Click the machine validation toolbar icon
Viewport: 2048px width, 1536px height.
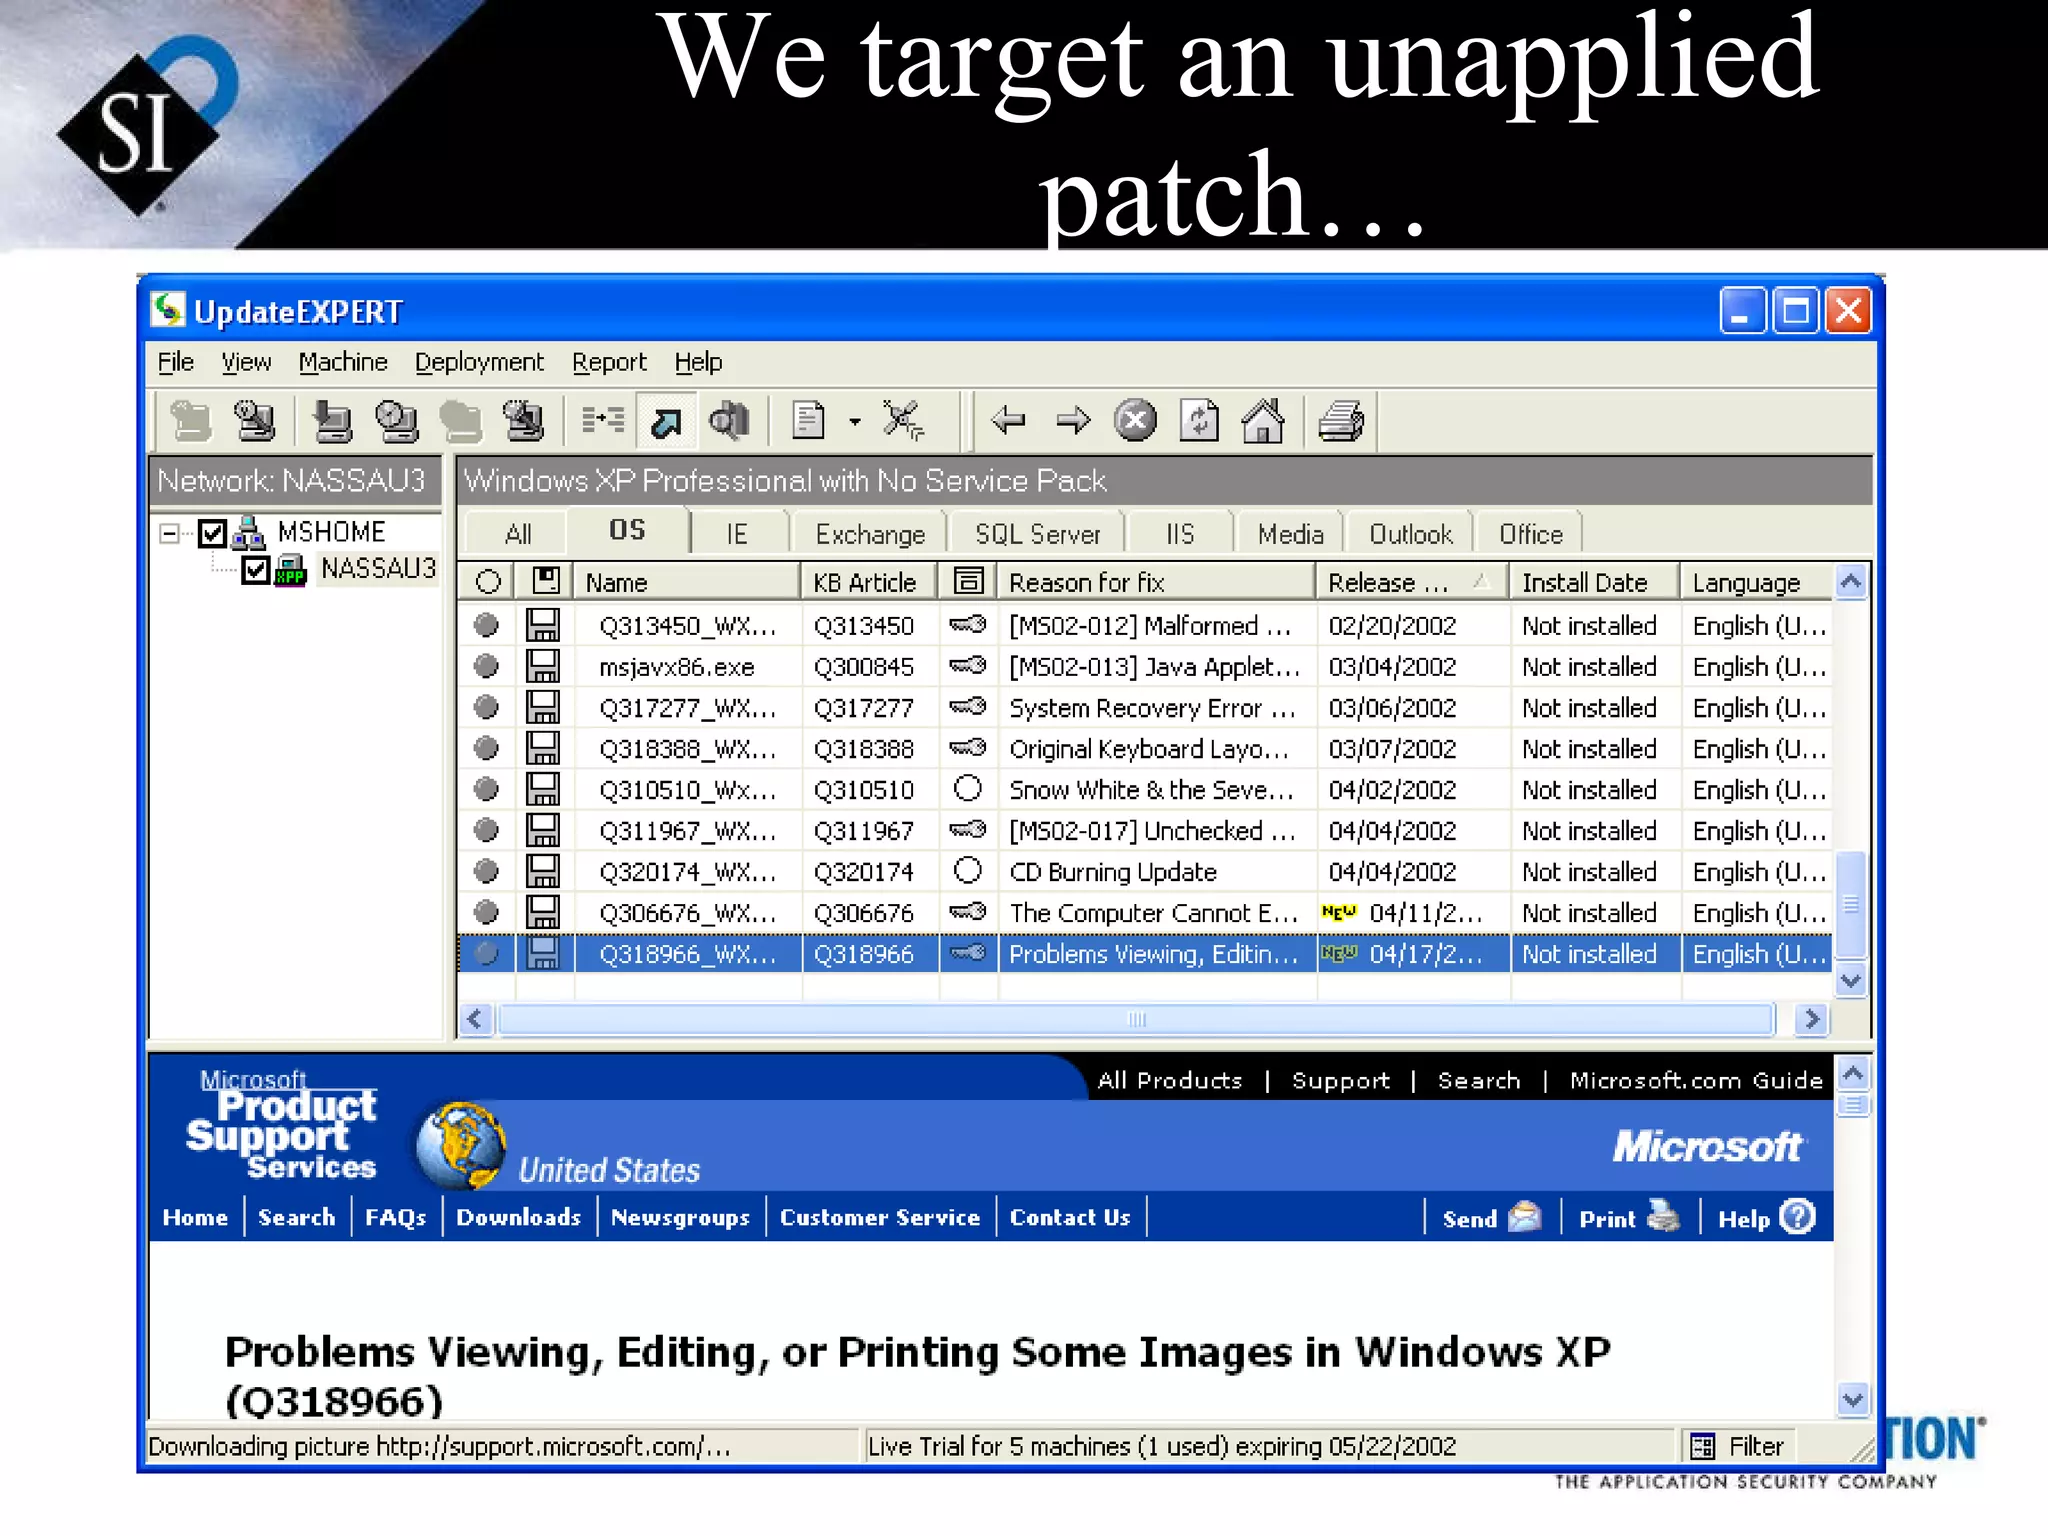(x=524, y=420)
